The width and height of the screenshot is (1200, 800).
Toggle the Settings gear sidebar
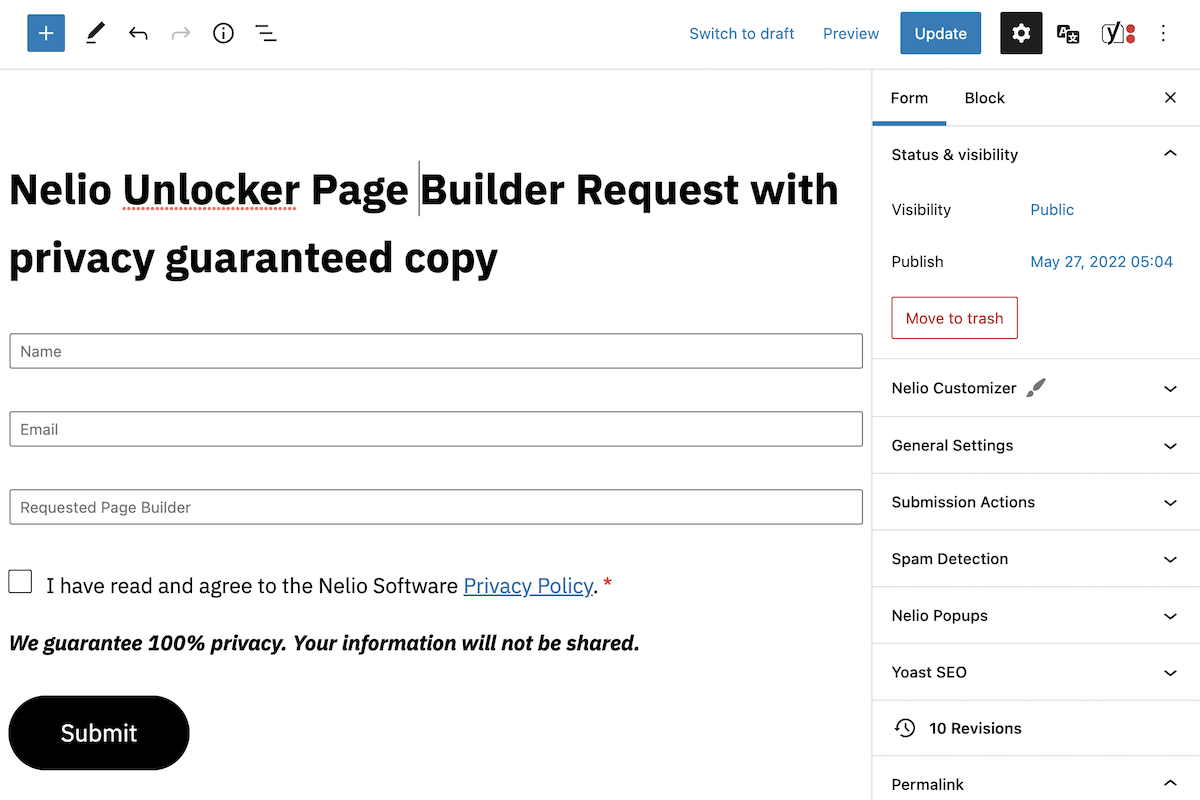click(1021, 33)
